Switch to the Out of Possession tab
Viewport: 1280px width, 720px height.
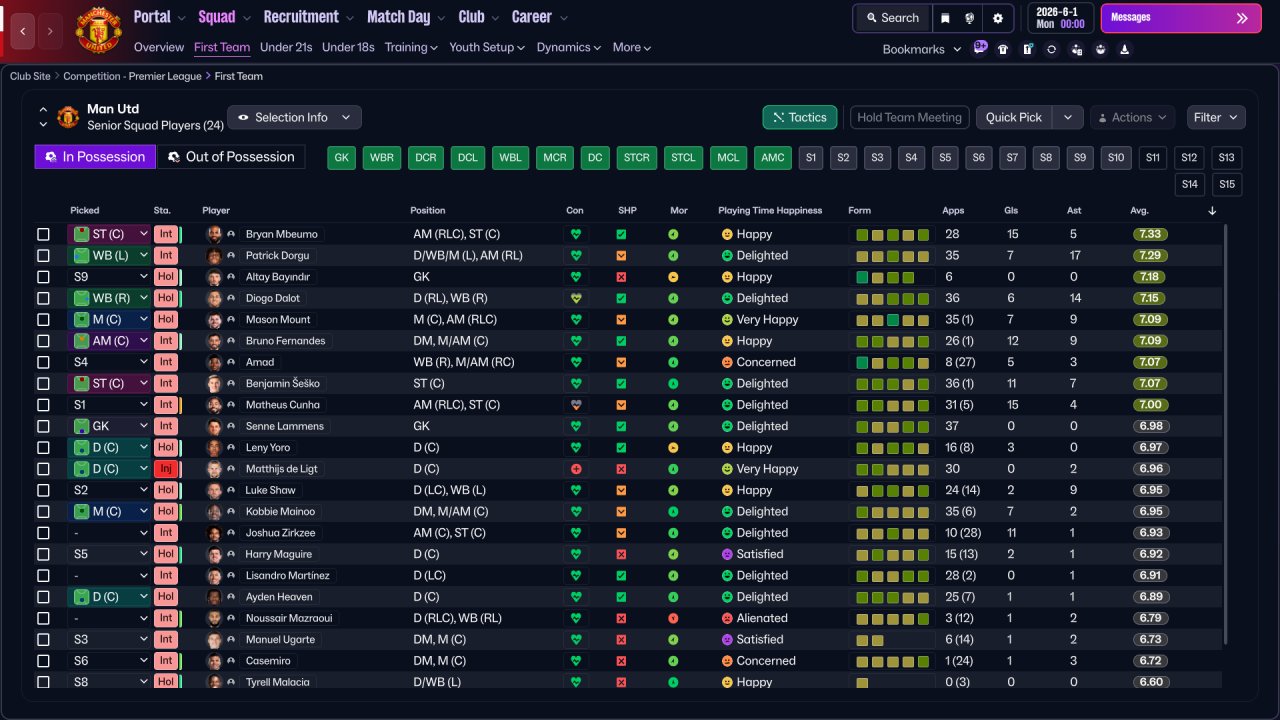click(x=231, y=157)
